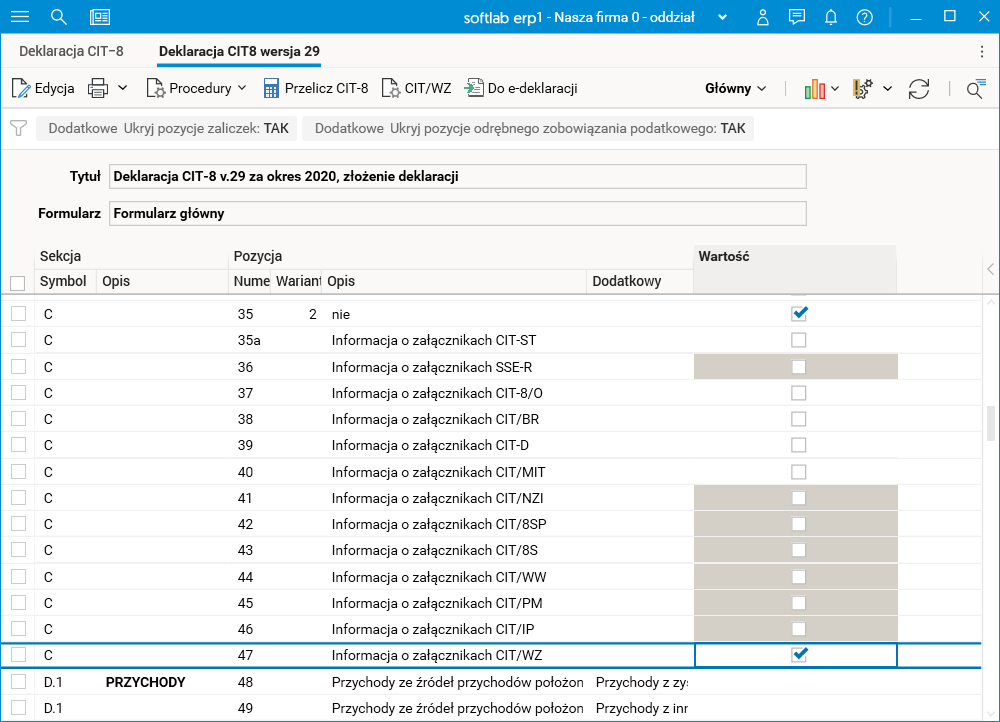Tick the Wartość checkbox for CIT-ST row
1000x722 pixels.
click(x=798, y=340)
